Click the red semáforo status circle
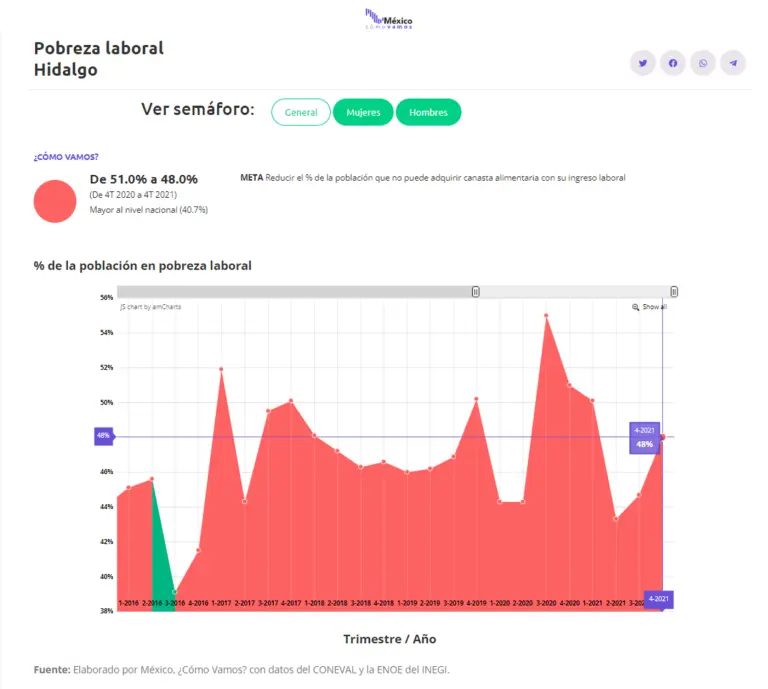This screenshot has height=689, width=768. point(55,201)
